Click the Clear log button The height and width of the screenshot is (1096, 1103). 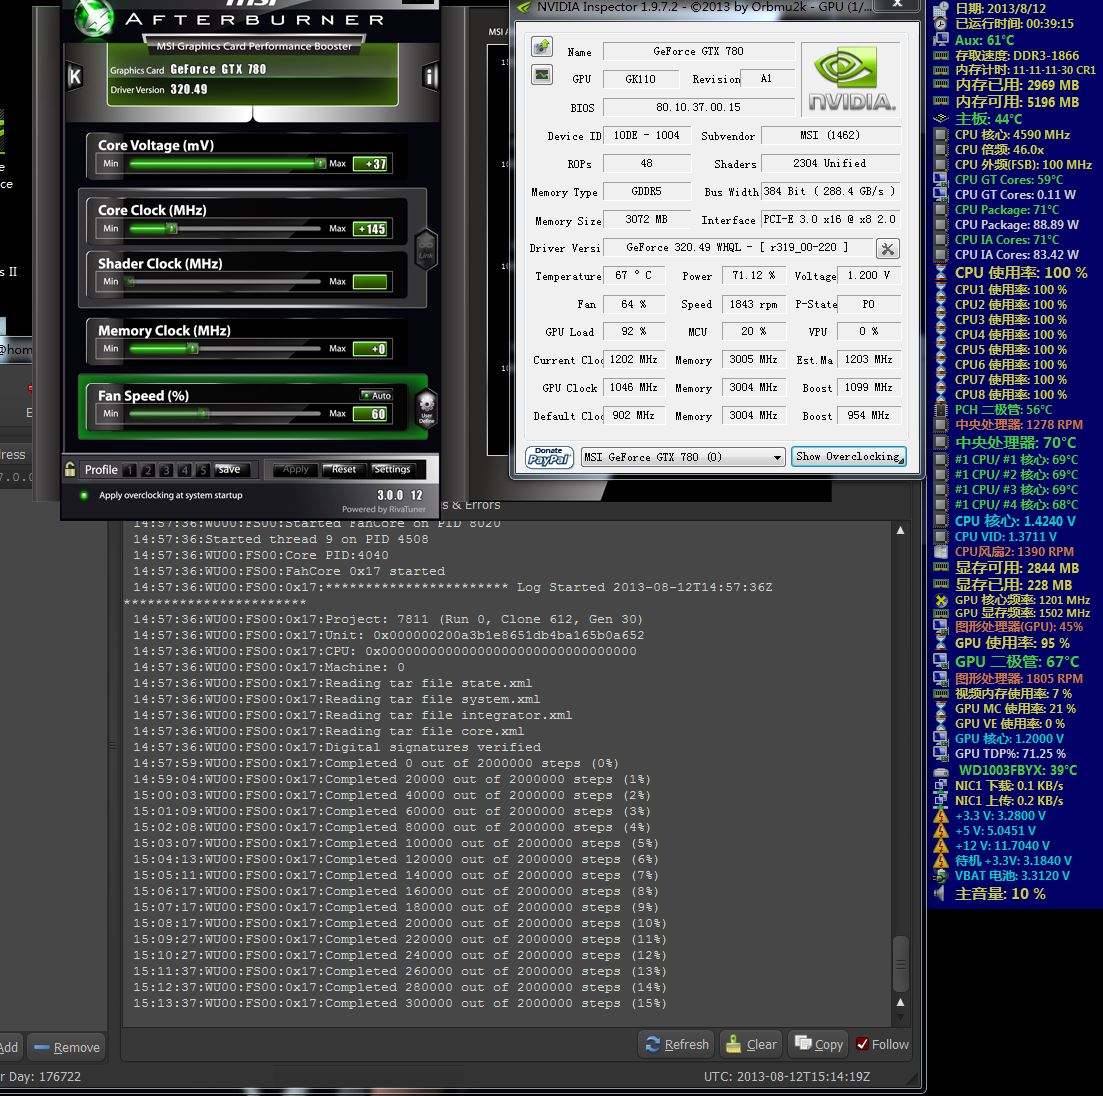pyautogui.click(x=751, y=1045)
